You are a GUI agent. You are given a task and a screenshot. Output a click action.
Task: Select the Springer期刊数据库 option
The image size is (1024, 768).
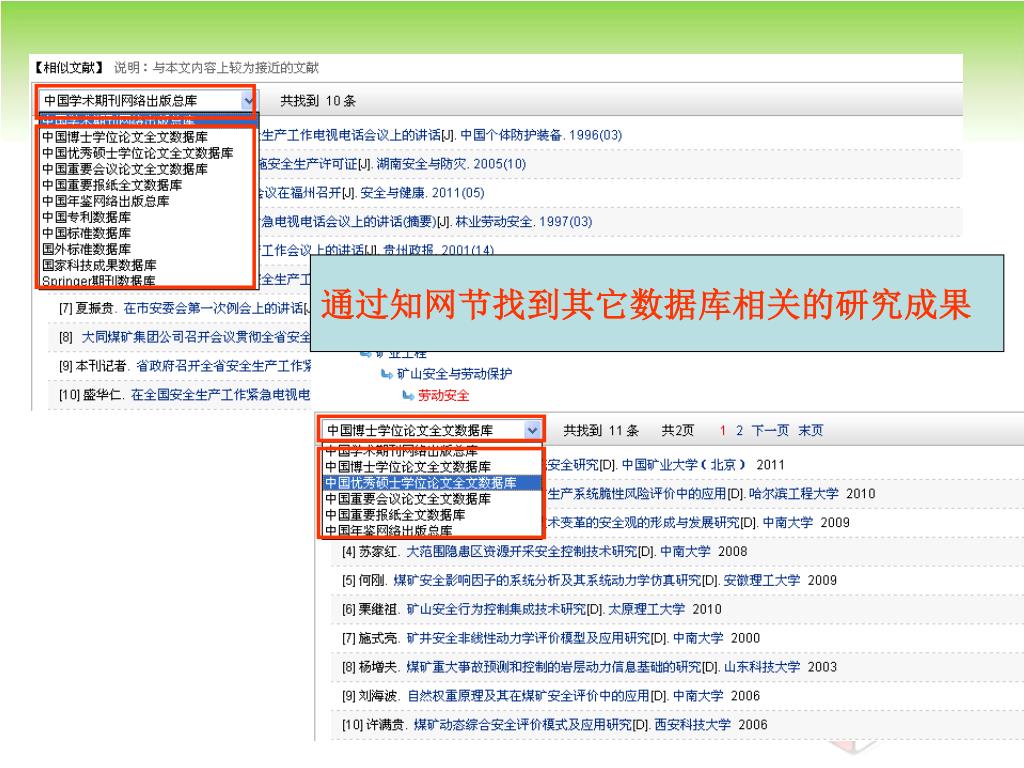click(x=99, y=281)
